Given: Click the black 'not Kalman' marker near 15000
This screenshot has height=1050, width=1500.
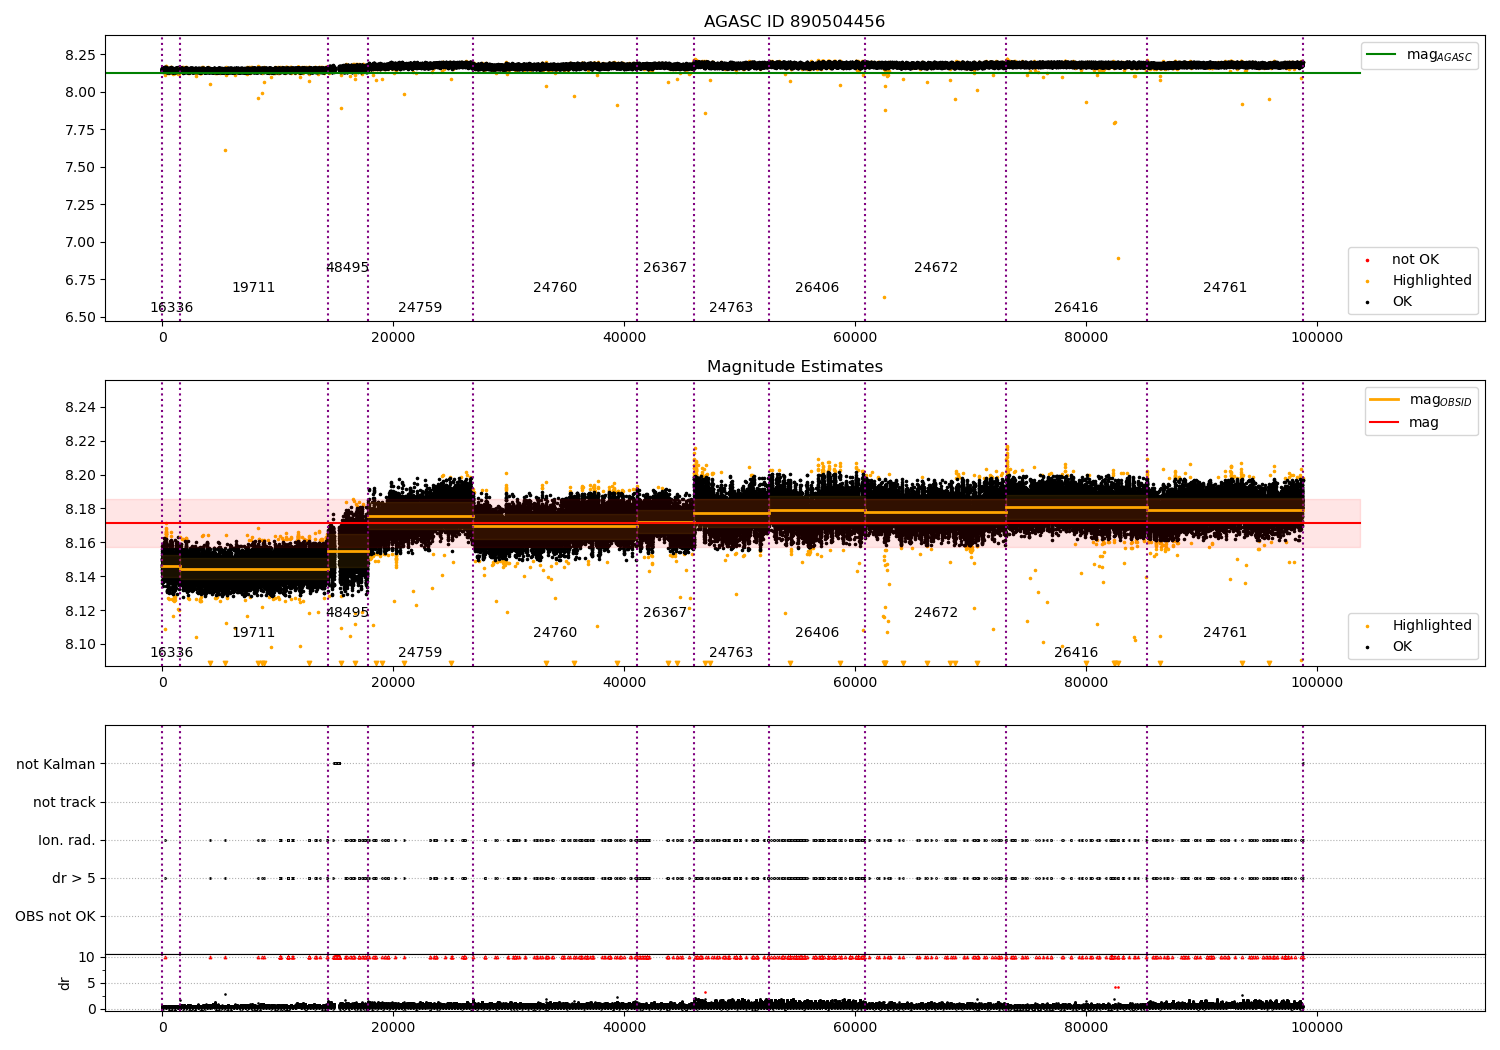Looking at the screenshot, I should click(336, 764).
